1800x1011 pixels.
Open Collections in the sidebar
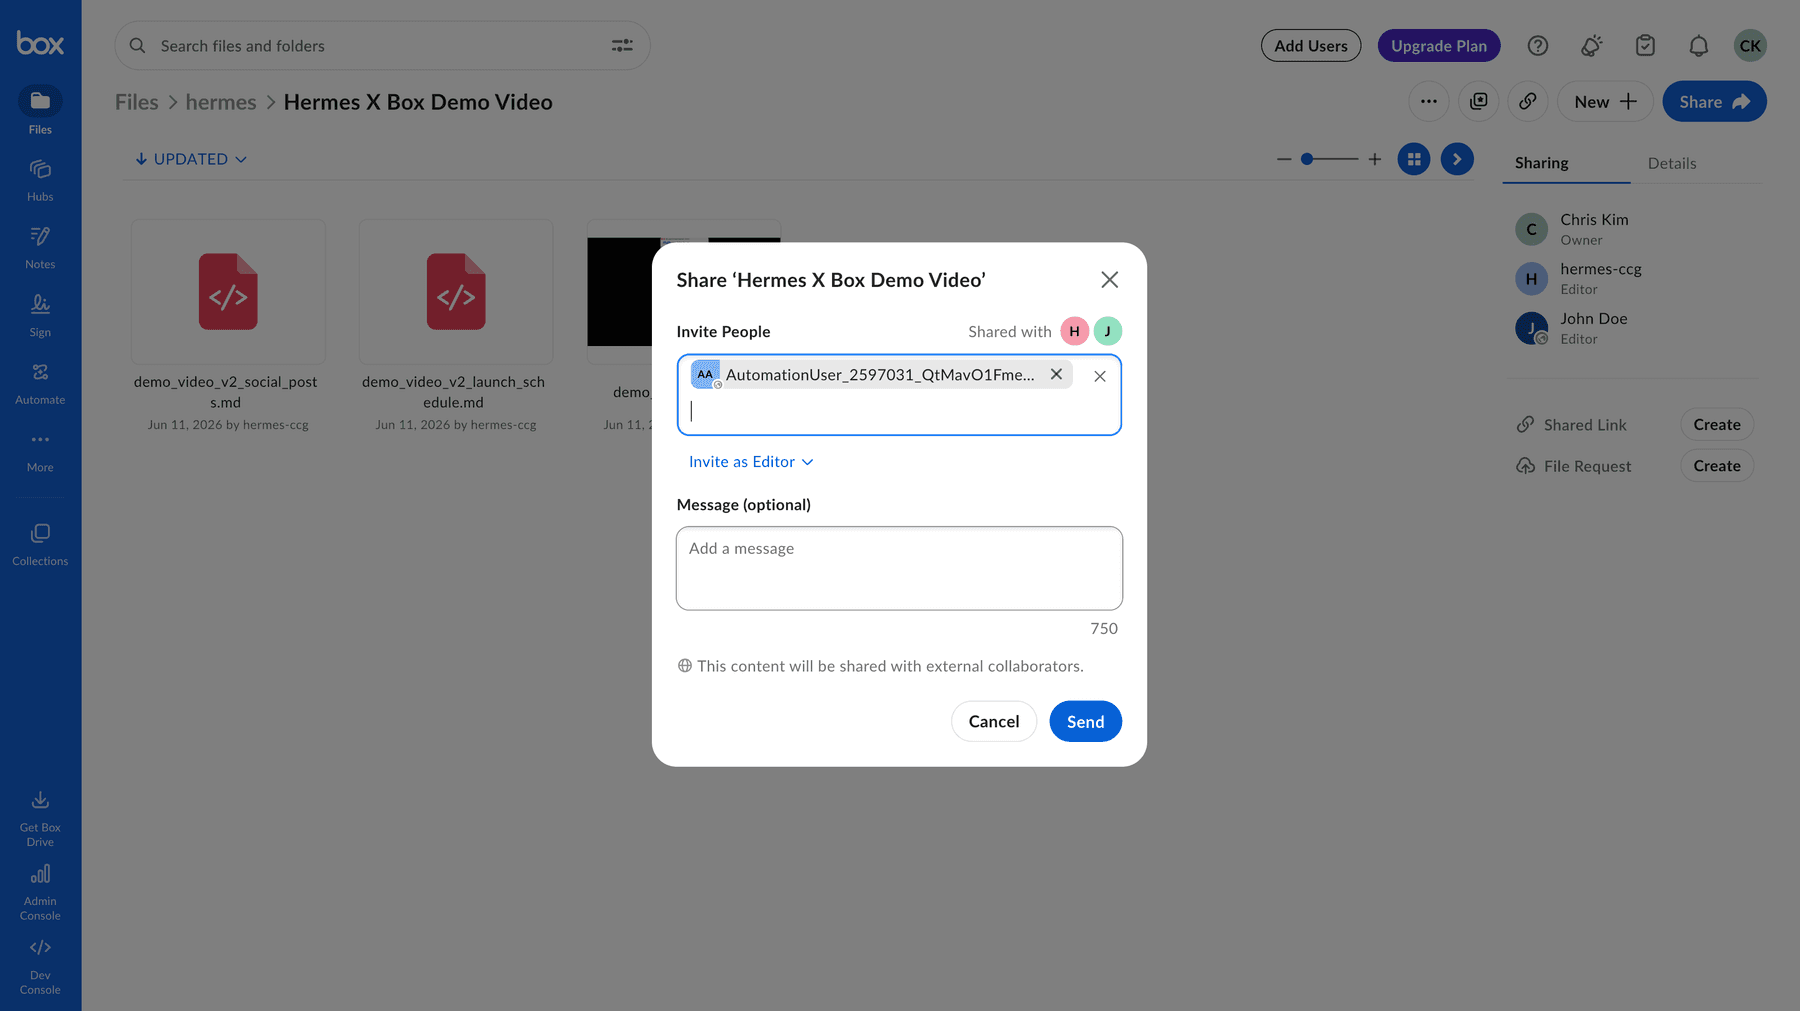tap(40, 544)
